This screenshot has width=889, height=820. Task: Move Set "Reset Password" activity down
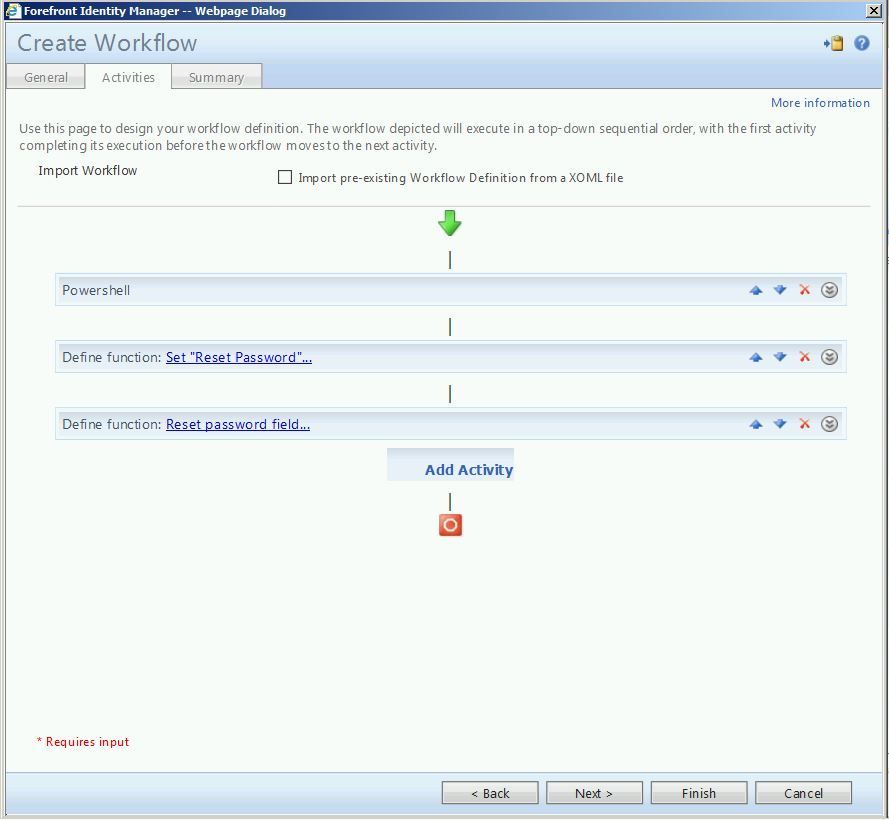(780, 357)
